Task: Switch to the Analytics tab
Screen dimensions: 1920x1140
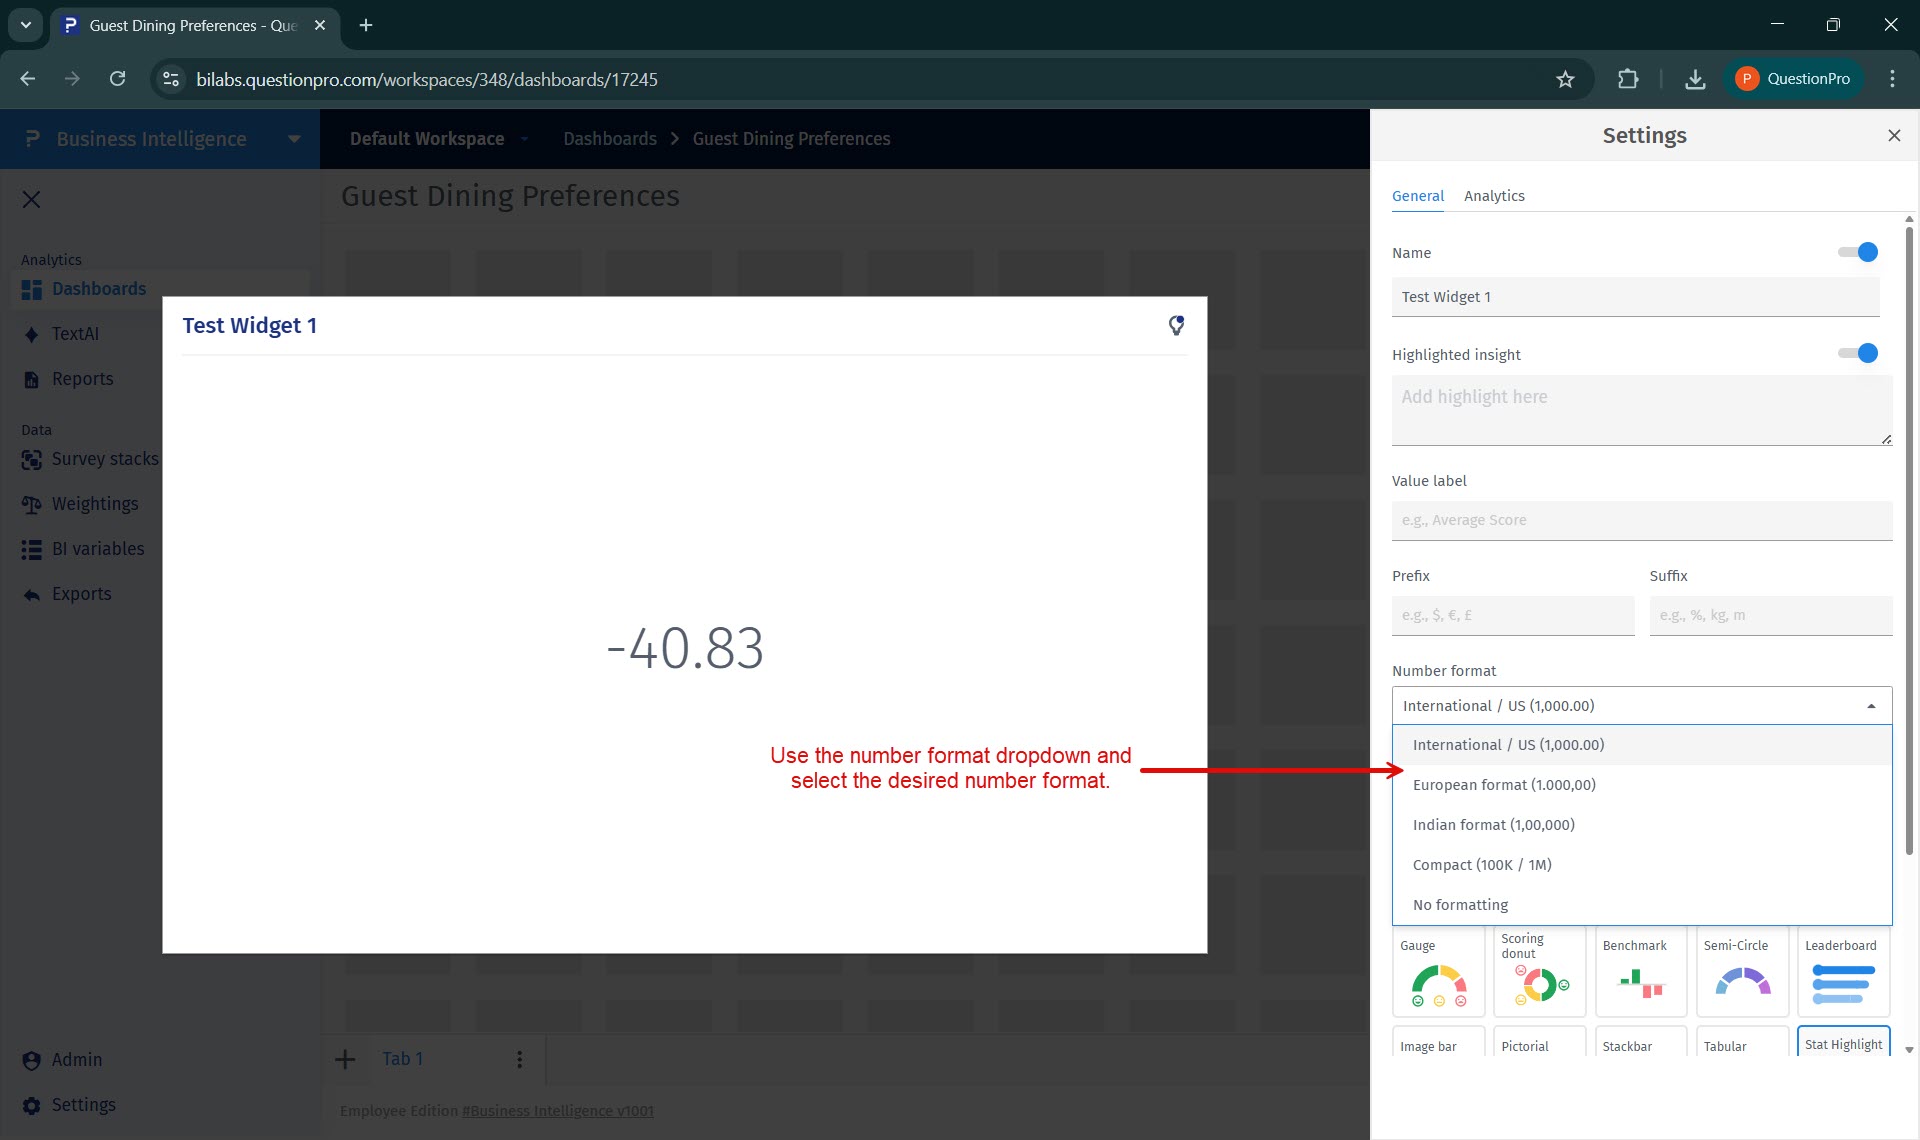Action: (1494, 196)
